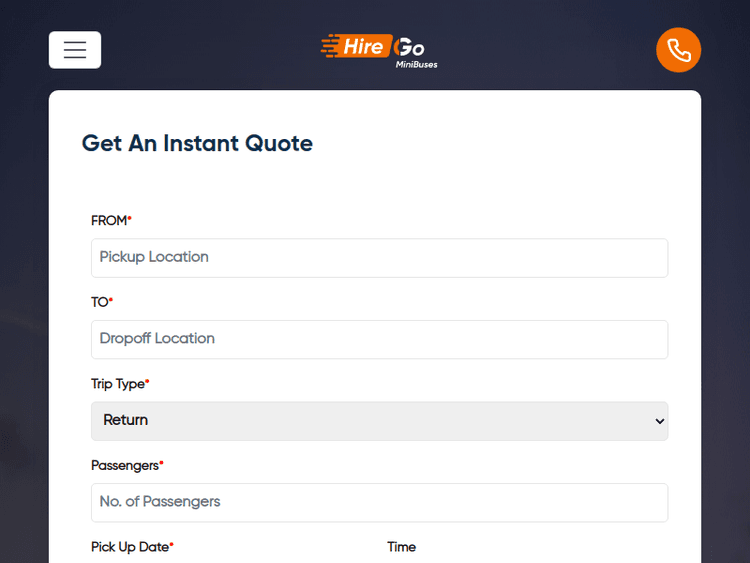
Task: Click the orange Hire badge in logo
Action: click(358, 46)
